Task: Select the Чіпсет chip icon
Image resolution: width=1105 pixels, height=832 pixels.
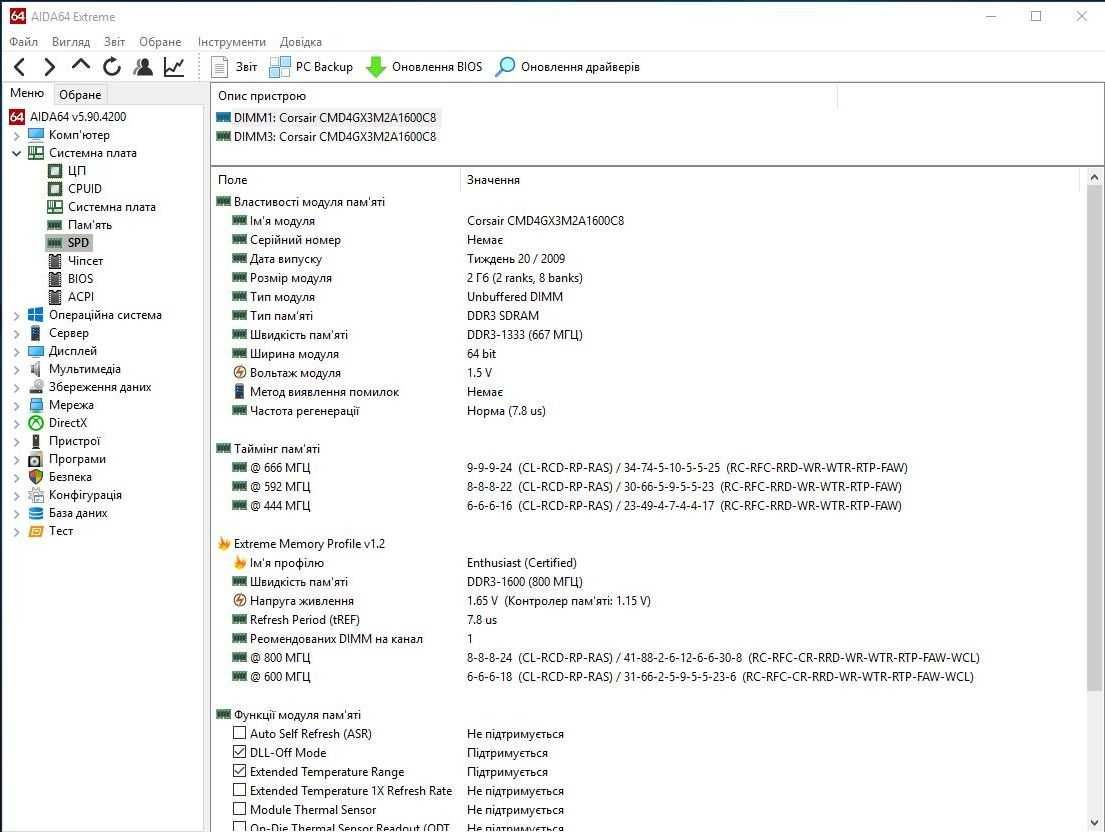Action: point(55,261)
